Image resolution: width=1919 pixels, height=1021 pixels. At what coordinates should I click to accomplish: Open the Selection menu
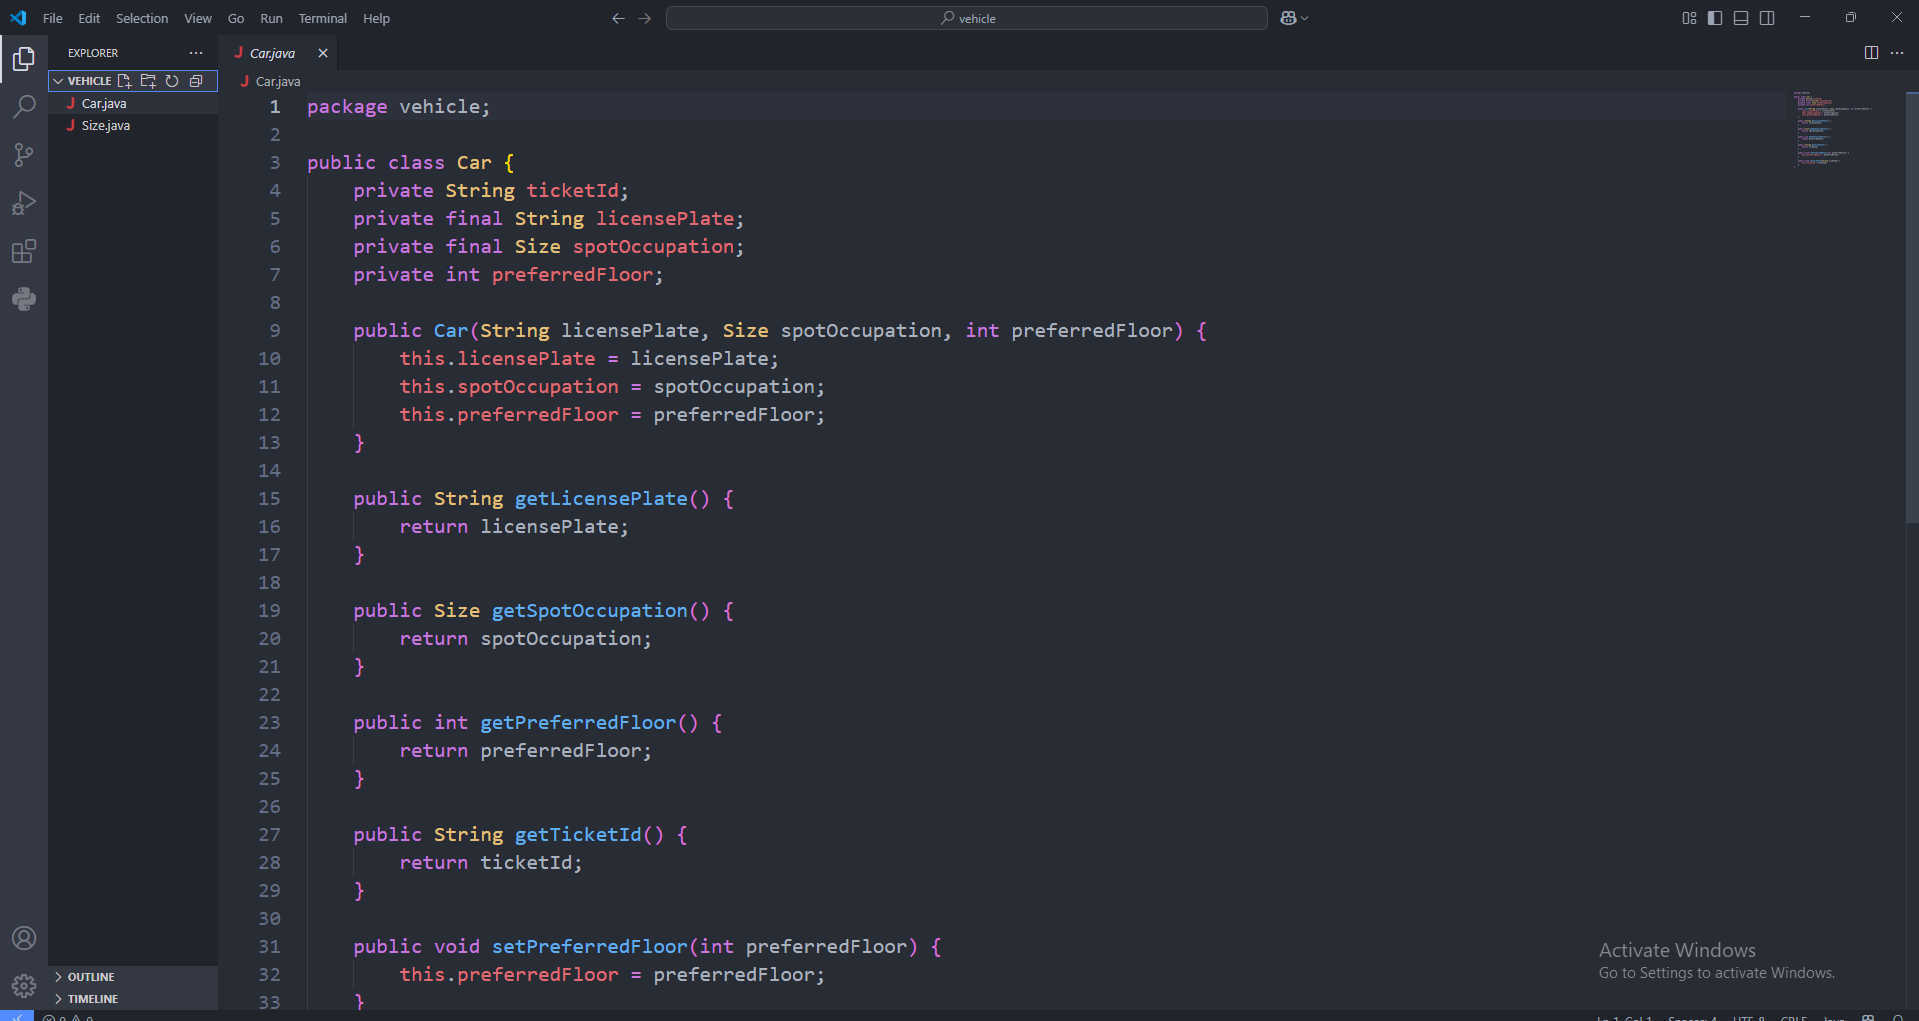[x=142, y=18]
